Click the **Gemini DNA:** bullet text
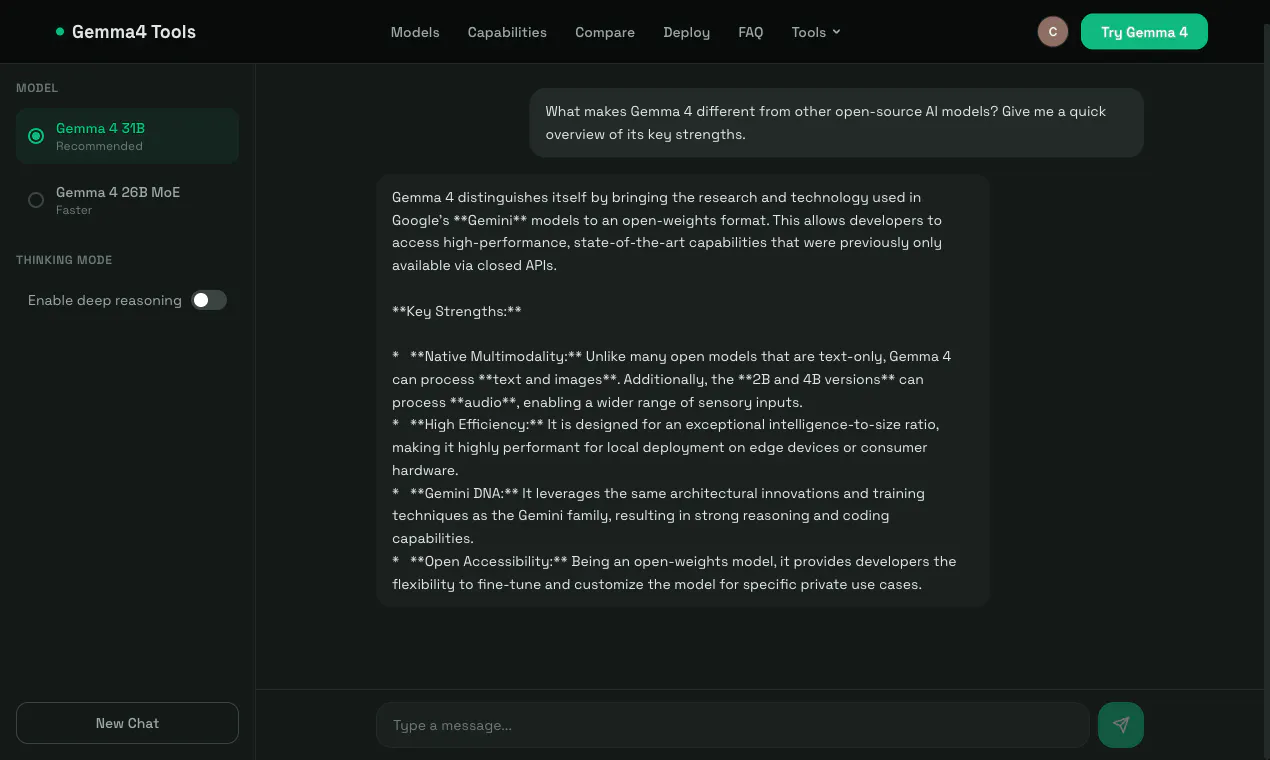The height and width of the screenshot is (760, 1270). coord(658,515)
